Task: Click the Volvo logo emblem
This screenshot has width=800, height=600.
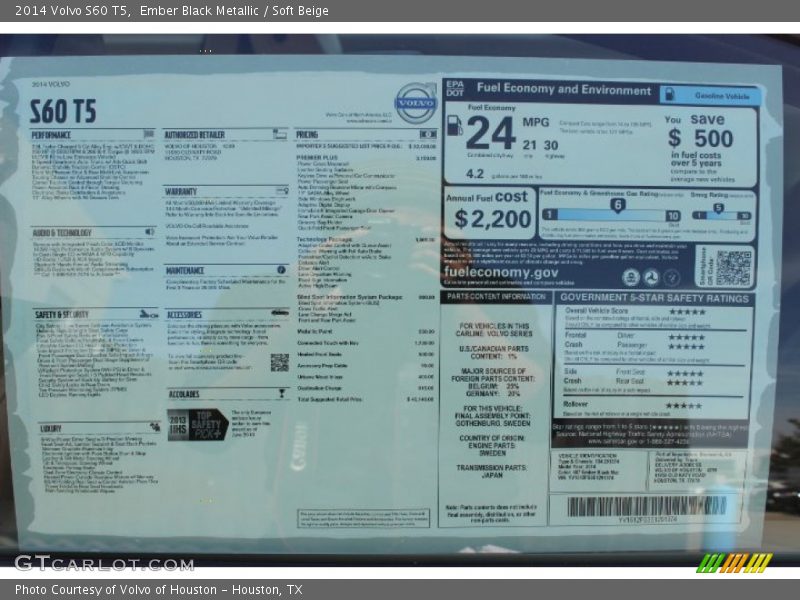Action: [417, 103]
